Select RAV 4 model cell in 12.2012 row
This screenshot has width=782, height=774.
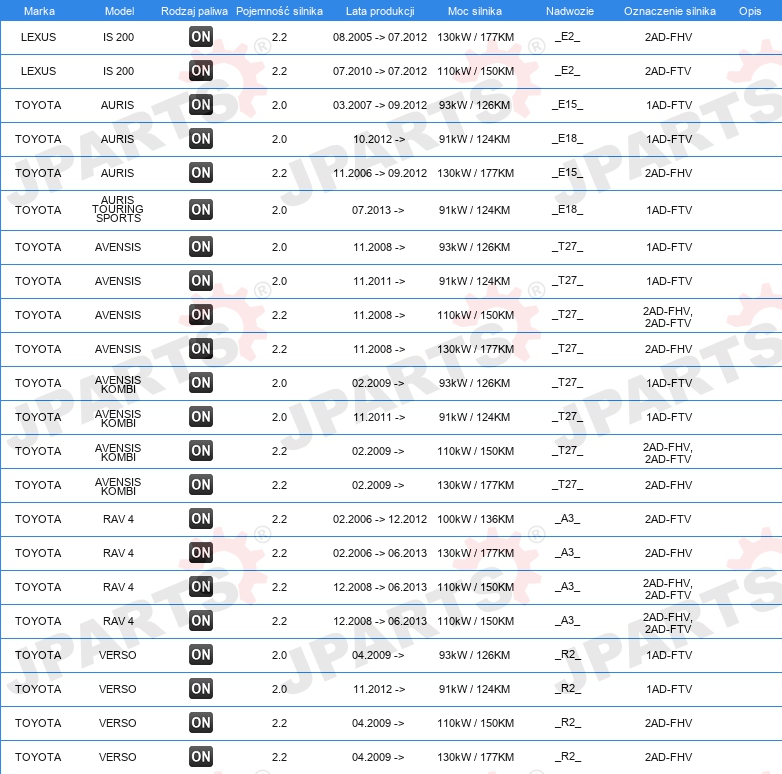(118, 519)
